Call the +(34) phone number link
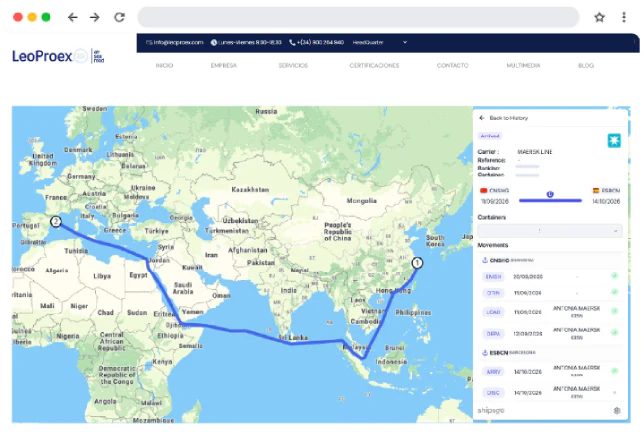Image resolution: width=644 pixels, height=443 pixels. pyautogui.click(x=320, y=42)
